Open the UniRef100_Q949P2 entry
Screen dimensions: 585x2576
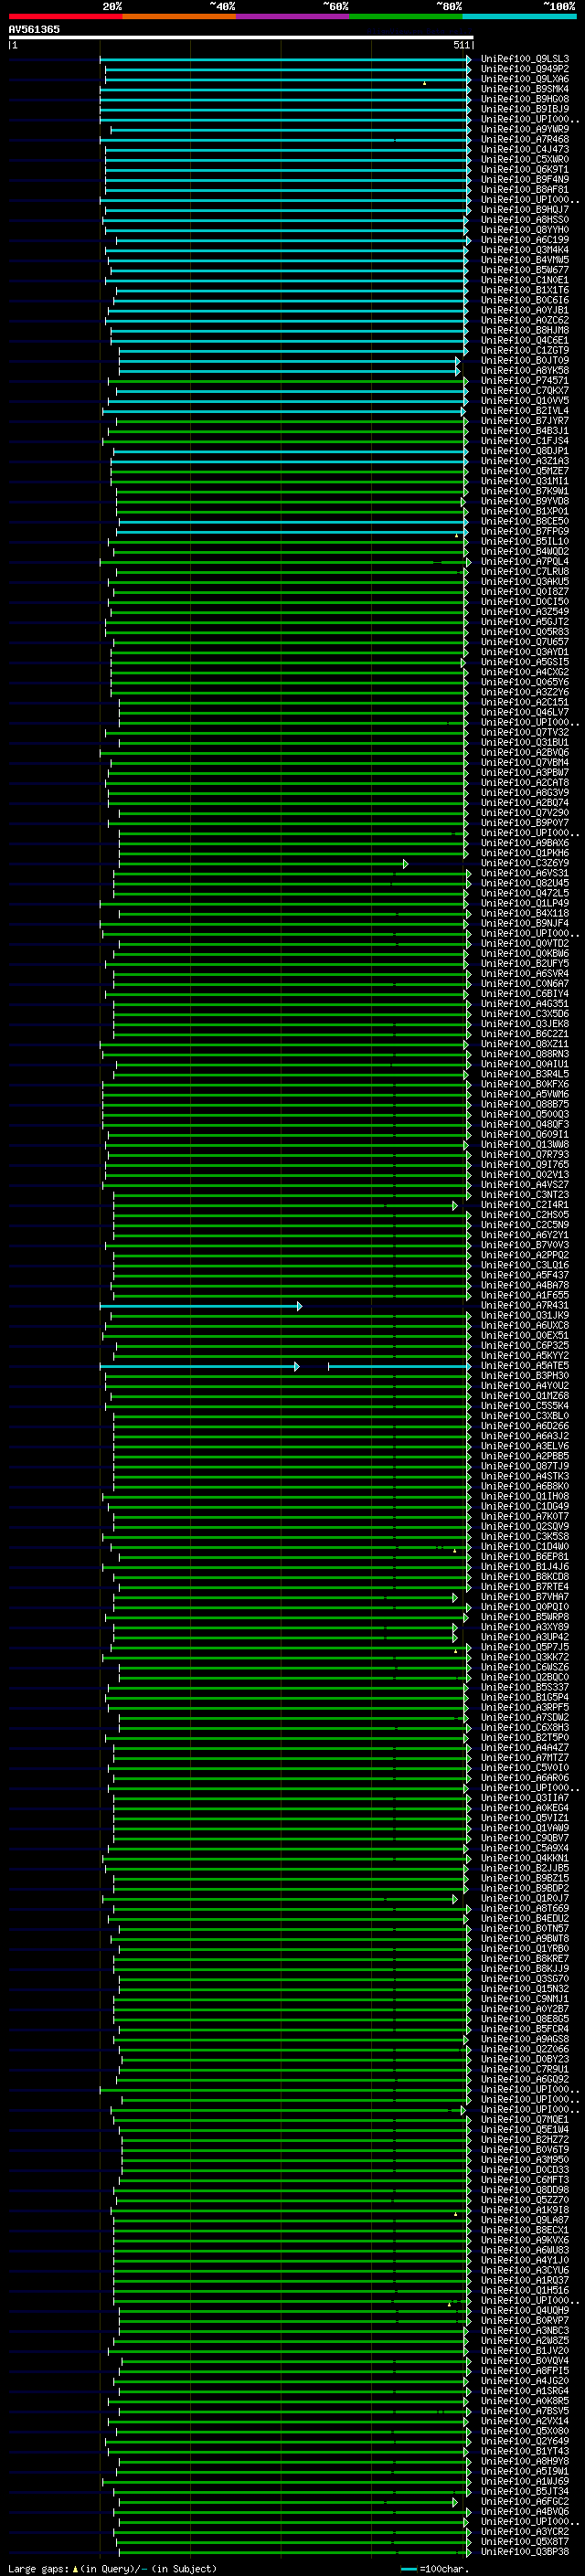tap(524, 69)
